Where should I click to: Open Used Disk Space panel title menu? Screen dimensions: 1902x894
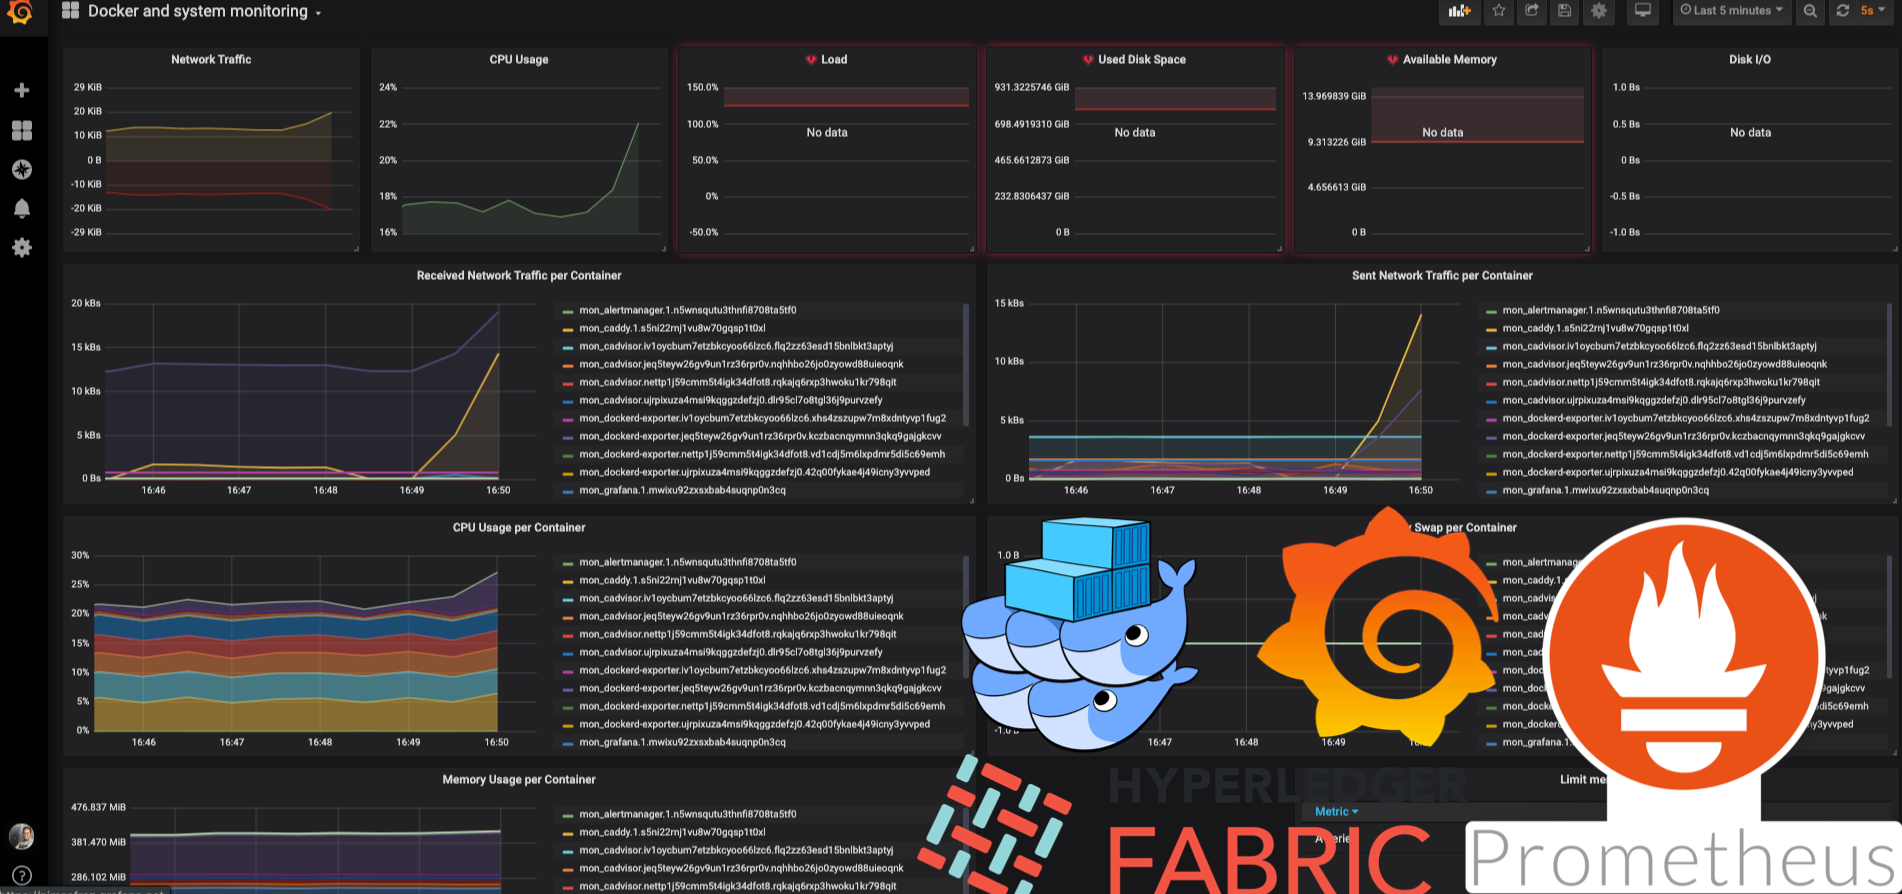pos(1142,60)
